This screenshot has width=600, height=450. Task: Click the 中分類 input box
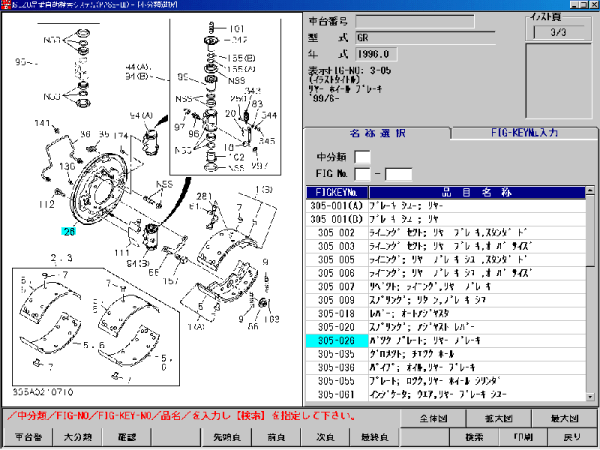point(362,156)
